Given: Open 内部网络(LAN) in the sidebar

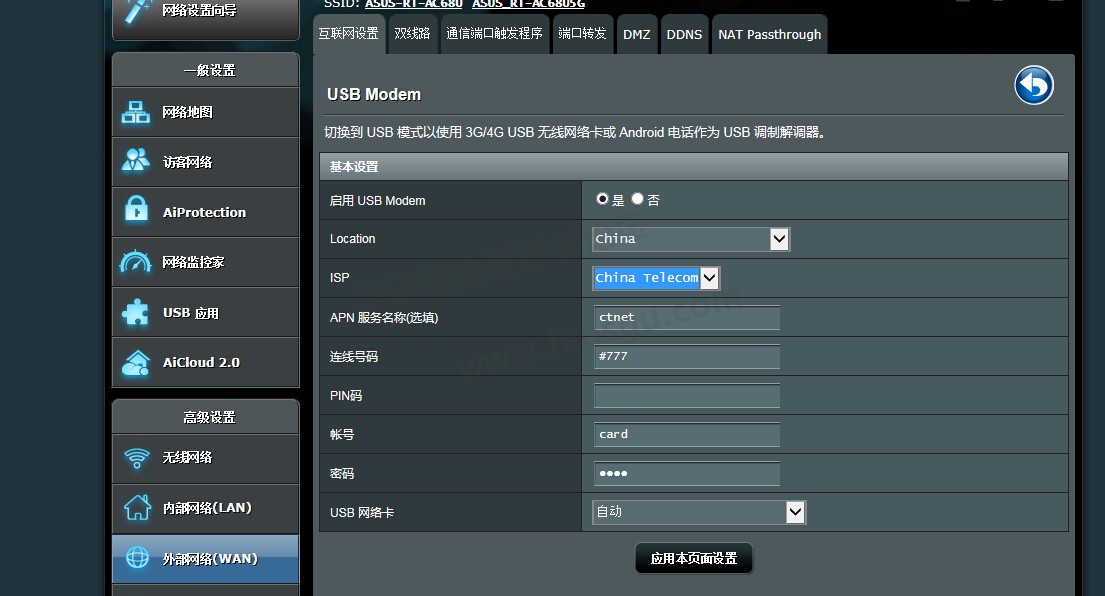Looking at the screenshot, I should coord(206,508).
